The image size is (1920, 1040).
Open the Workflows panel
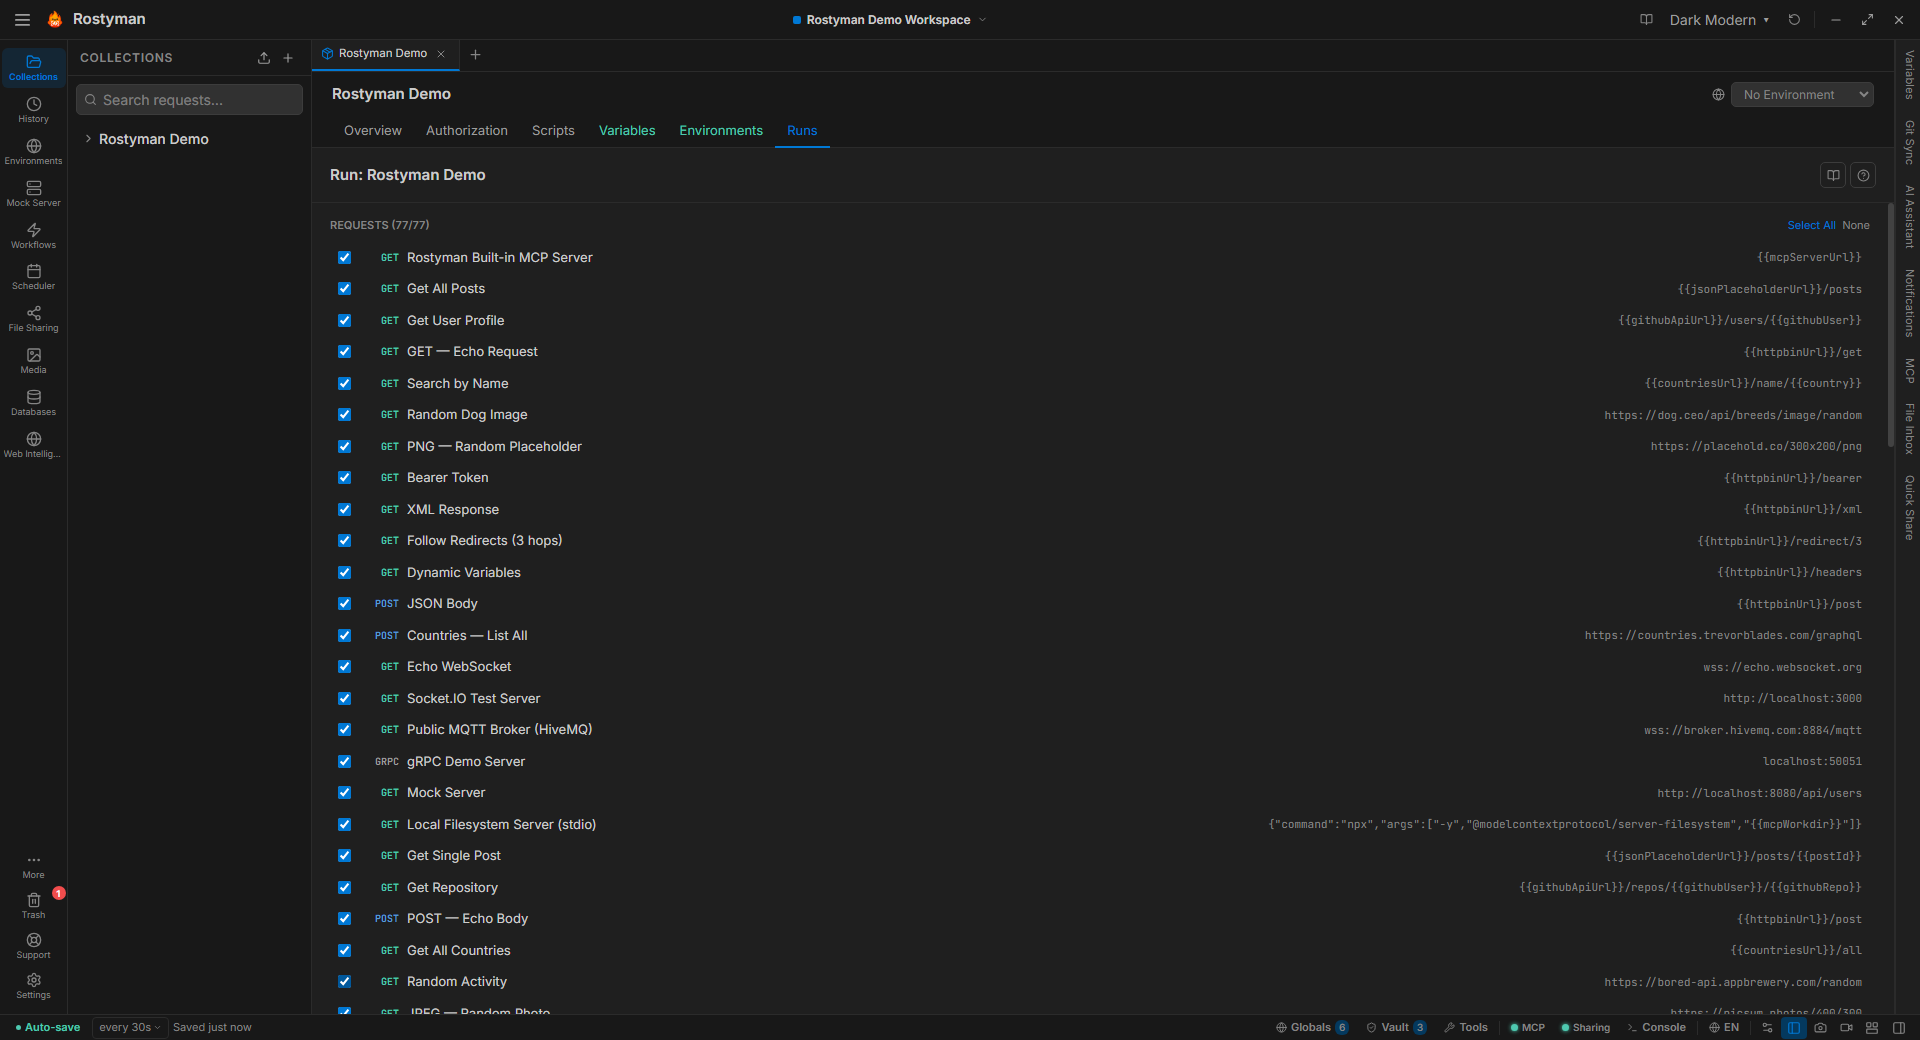tap(33, 236)
